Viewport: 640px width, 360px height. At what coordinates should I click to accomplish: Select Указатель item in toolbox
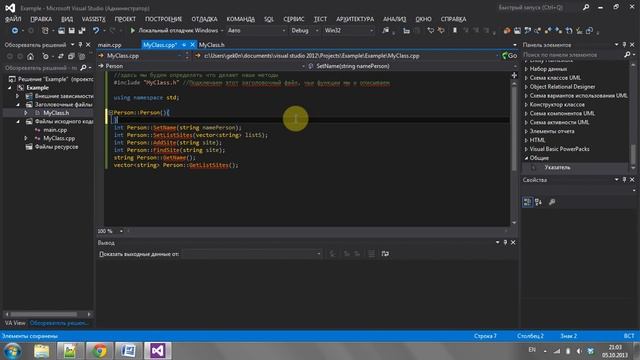[557, 167]
